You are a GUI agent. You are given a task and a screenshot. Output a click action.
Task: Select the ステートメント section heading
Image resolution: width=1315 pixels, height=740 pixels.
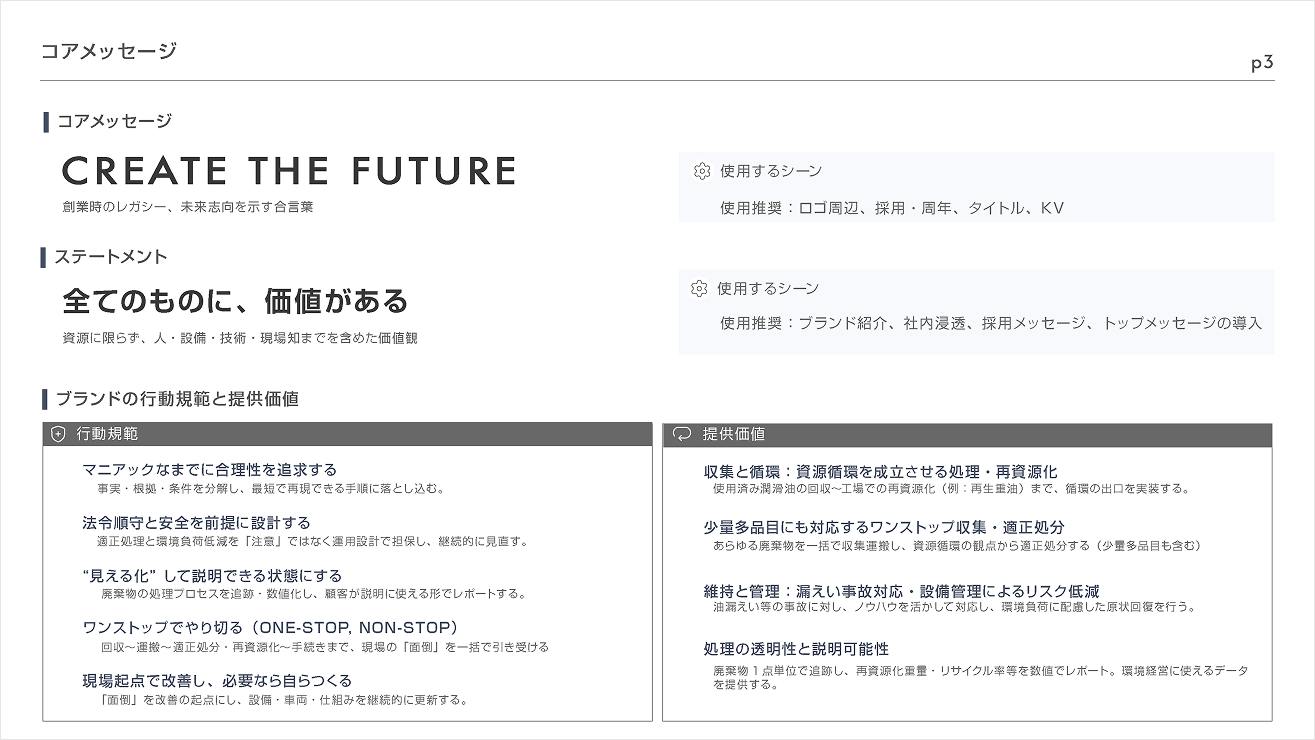click(110, 257)
